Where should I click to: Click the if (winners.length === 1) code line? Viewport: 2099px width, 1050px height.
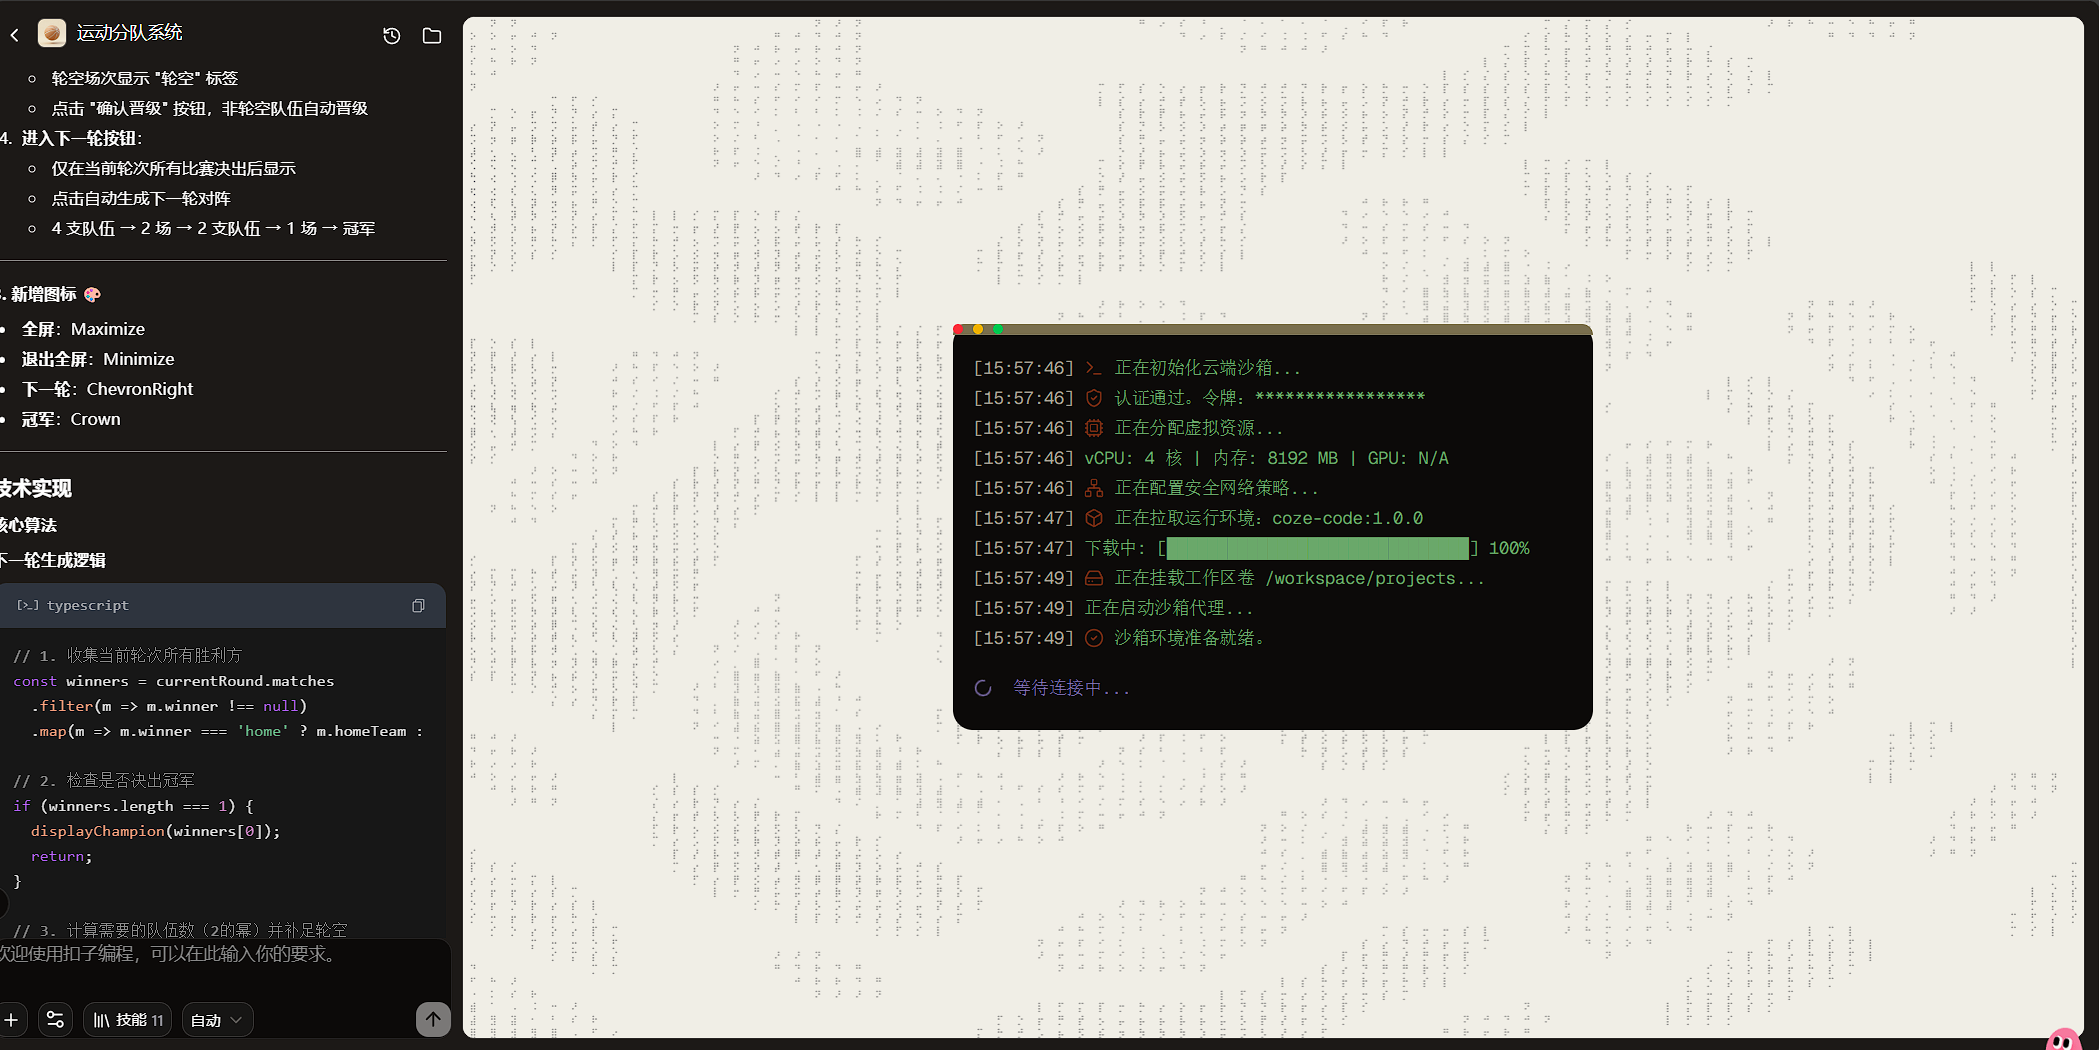click(x=133, y=806)
